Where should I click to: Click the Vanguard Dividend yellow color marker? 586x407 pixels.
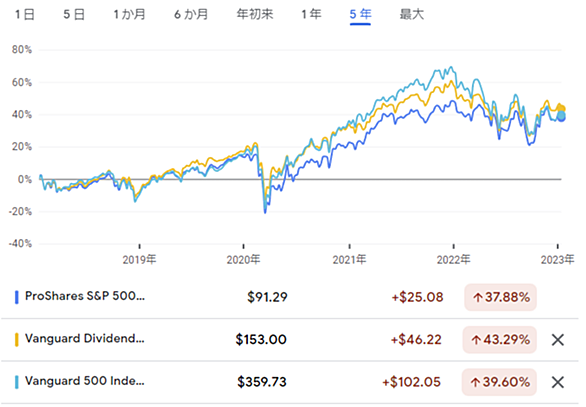coord(16,340)
